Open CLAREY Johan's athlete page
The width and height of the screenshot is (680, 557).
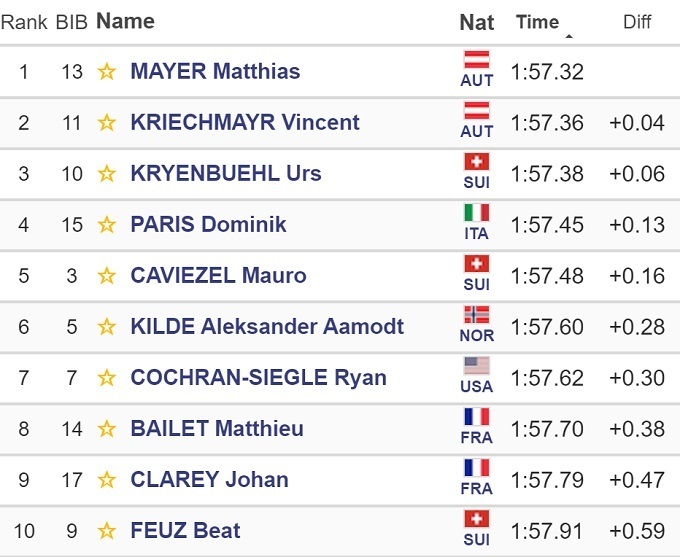pos(209,480)
